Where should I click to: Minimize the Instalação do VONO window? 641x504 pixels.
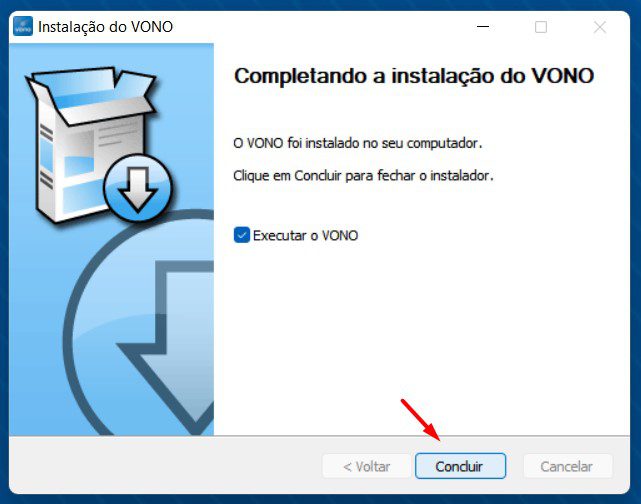coord(483,27)
